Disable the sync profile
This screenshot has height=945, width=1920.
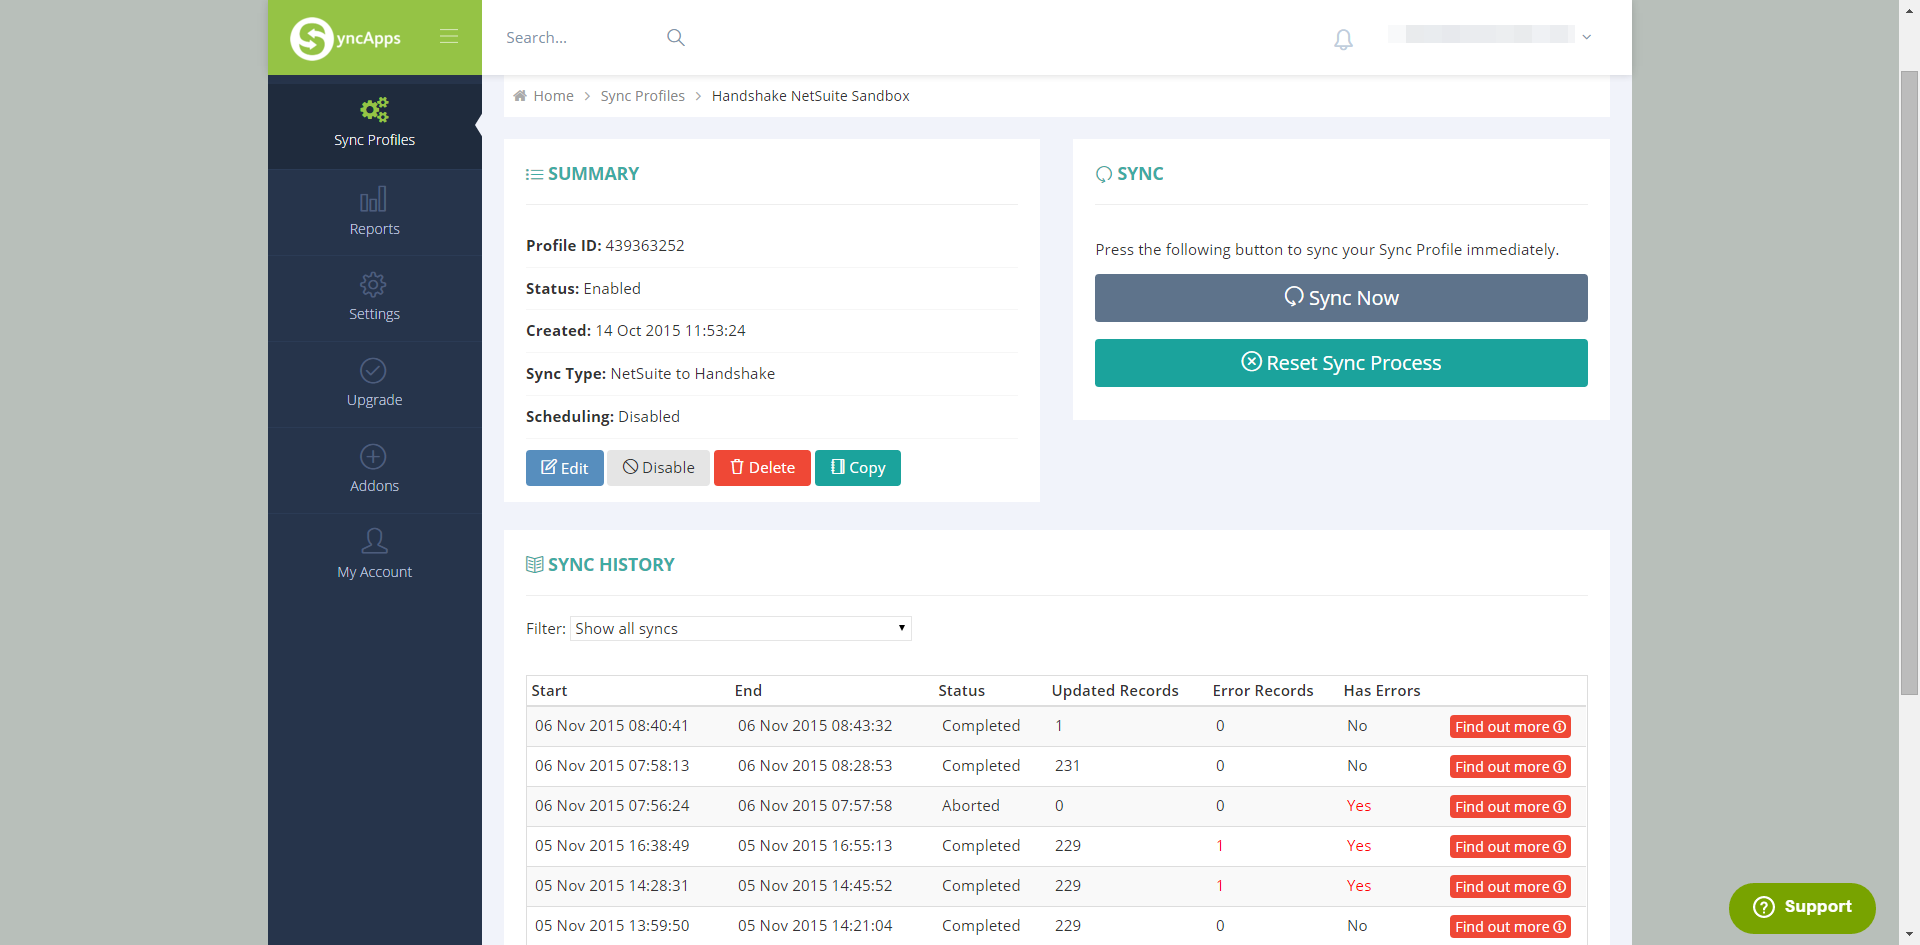point(658,468)
